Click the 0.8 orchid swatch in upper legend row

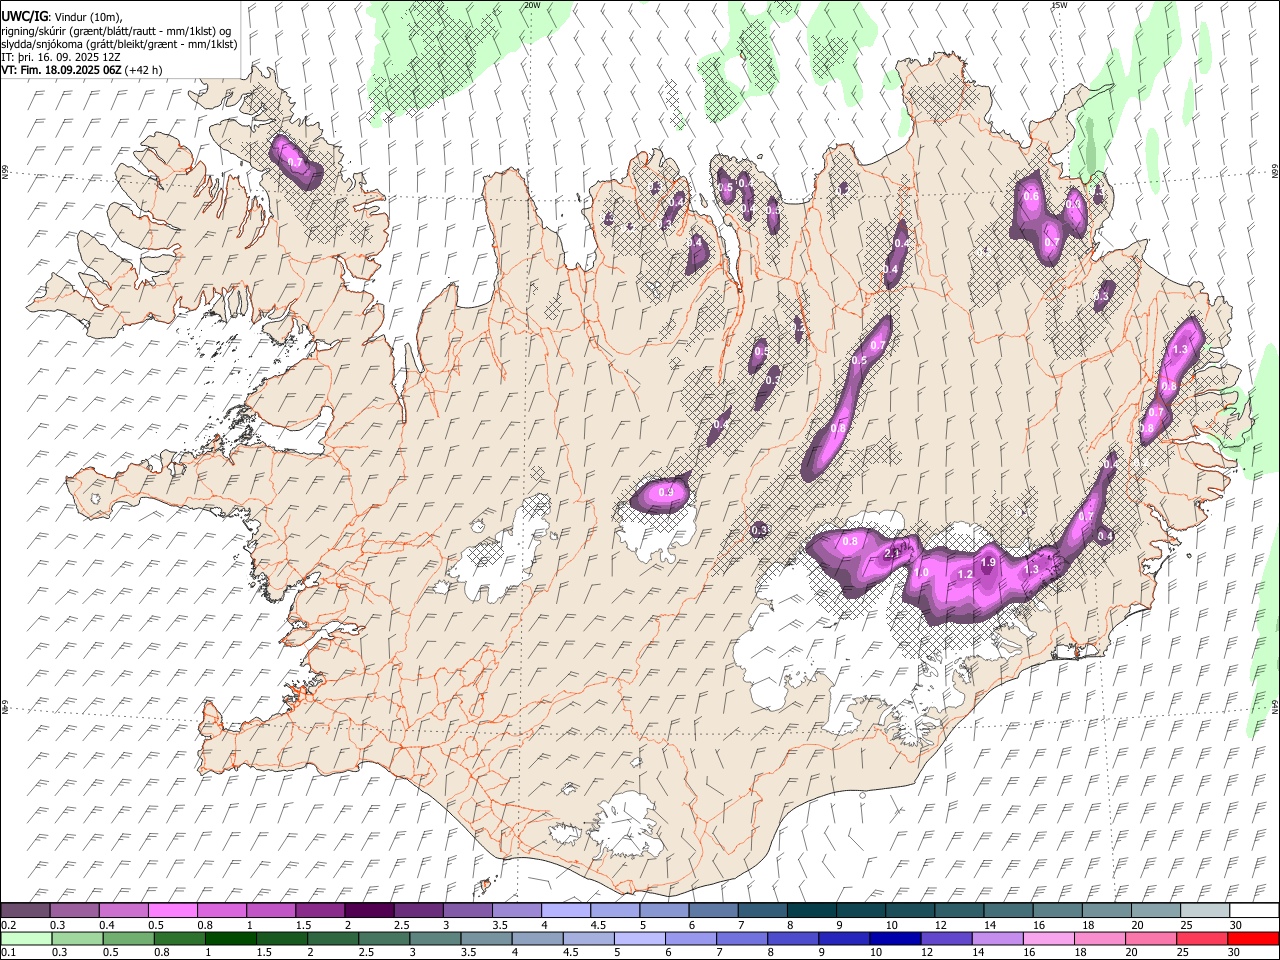(x=221, y=911)
